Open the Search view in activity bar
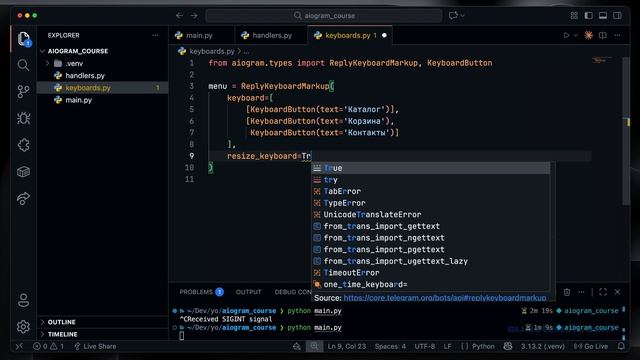 point(24,64)
